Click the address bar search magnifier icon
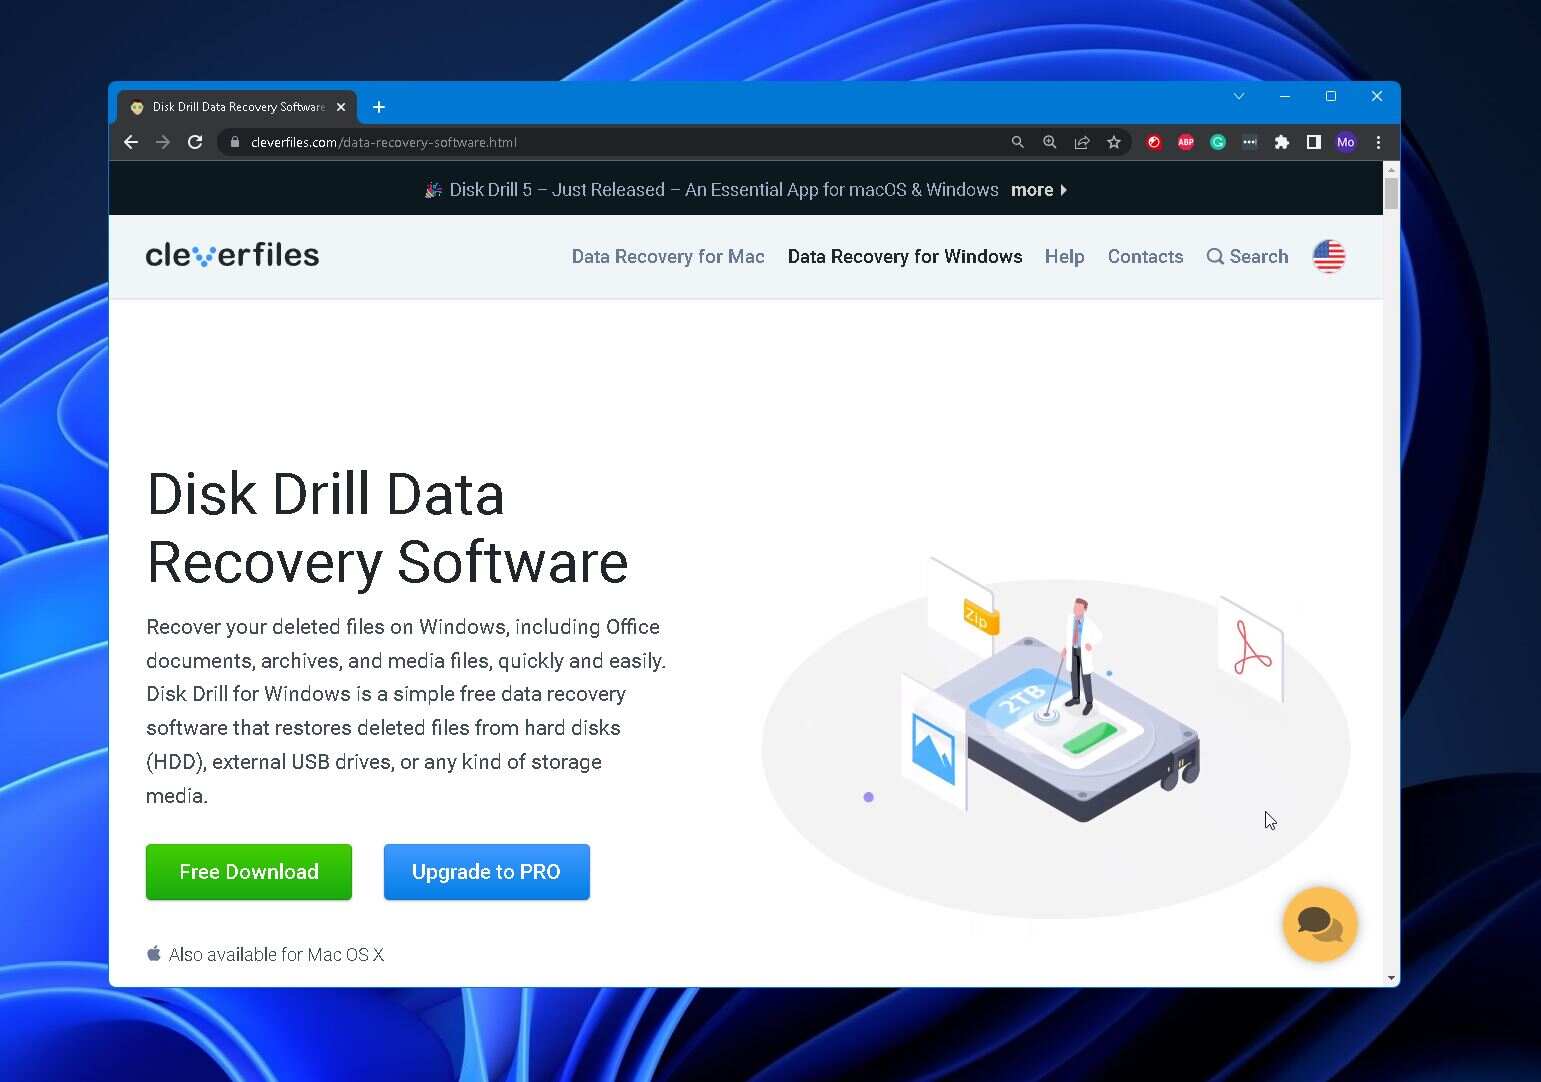The height and width of the screenshot is (1082, 1541). click(1017, 142)
